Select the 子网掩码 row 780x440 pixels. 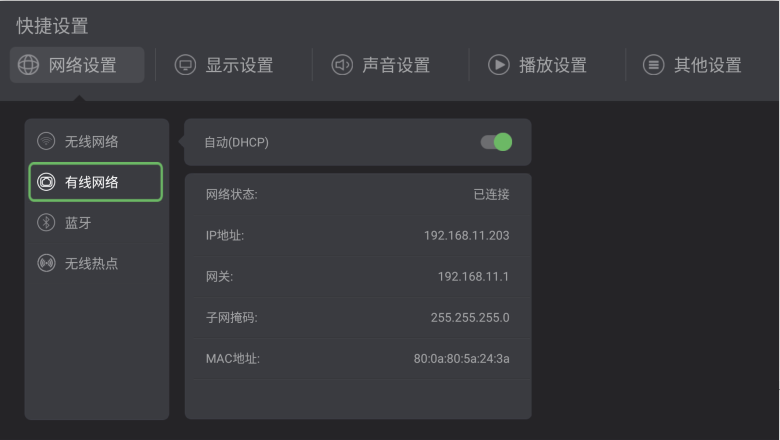[357, 318]
